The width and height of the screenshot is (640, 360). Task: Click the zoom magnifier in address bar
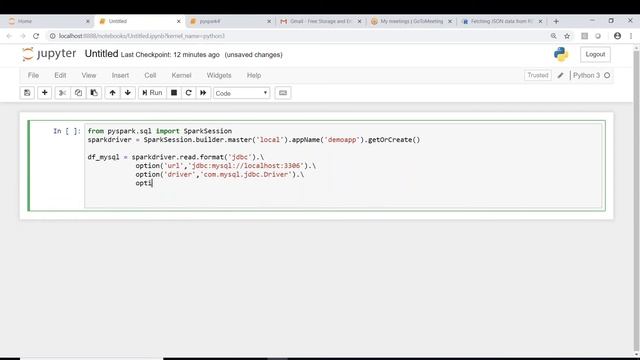pyautogui.click(x=553, y=36)
